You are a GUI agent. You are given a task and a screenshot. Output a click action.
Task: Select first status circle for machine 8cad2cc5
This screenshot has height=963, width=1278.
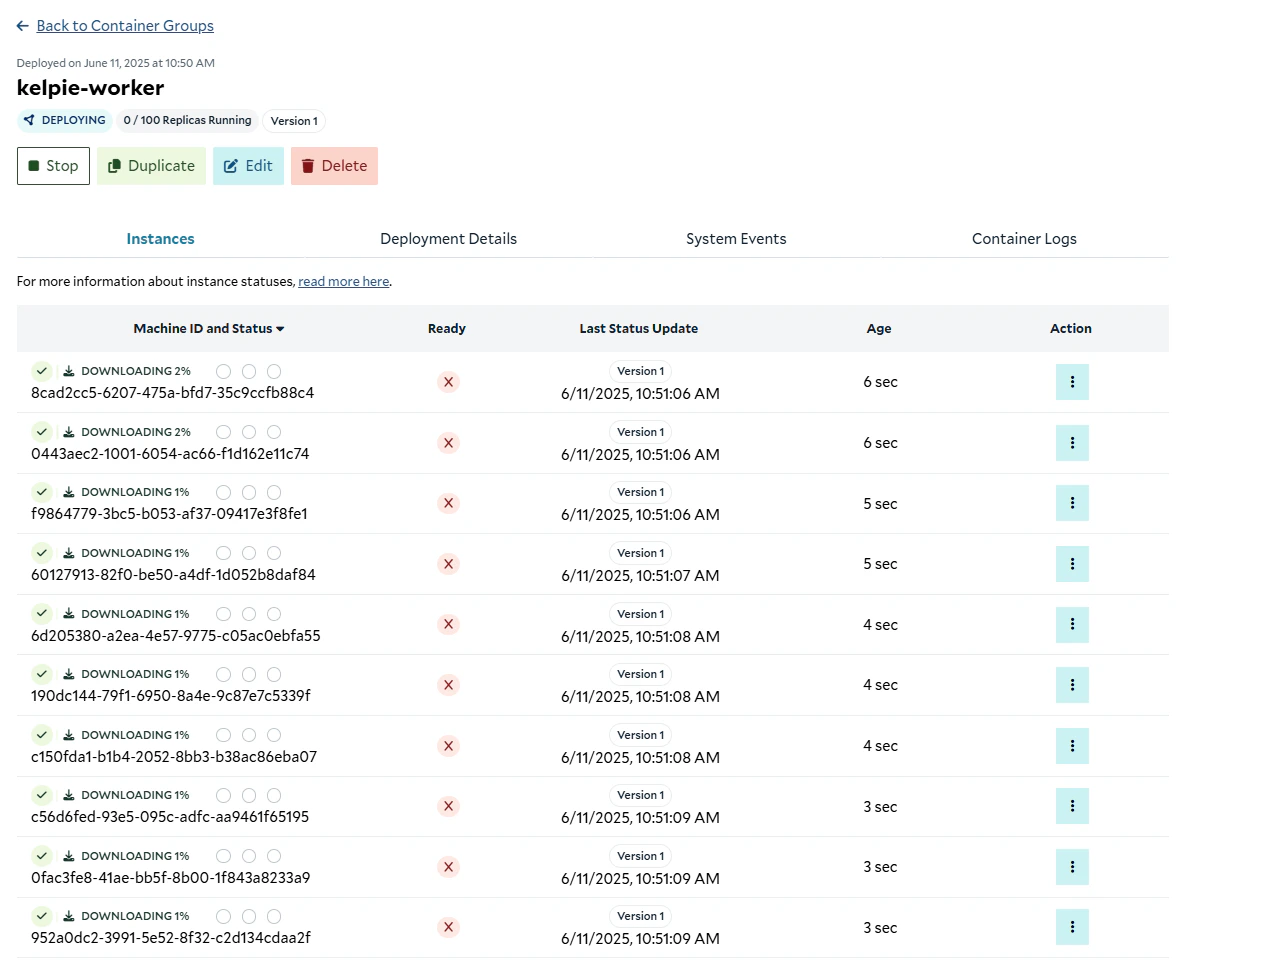point(223,371)
